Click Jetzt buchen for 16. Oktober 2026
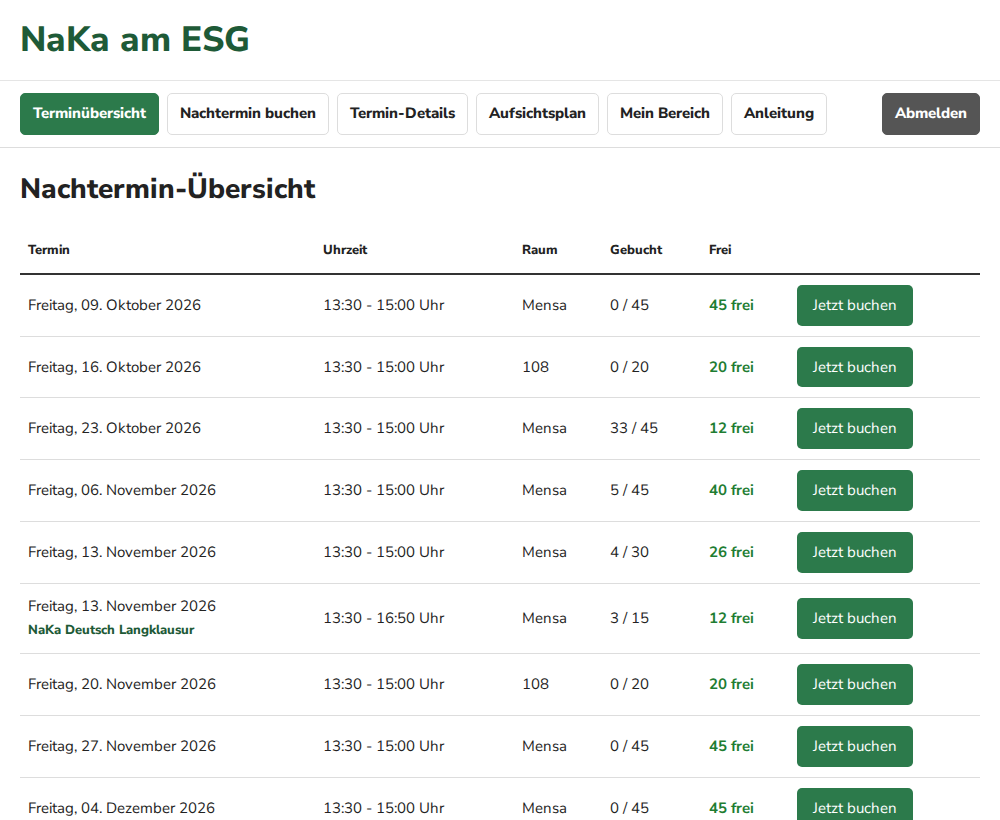This screenshot has width=1000, height=820. pos(855,367)
